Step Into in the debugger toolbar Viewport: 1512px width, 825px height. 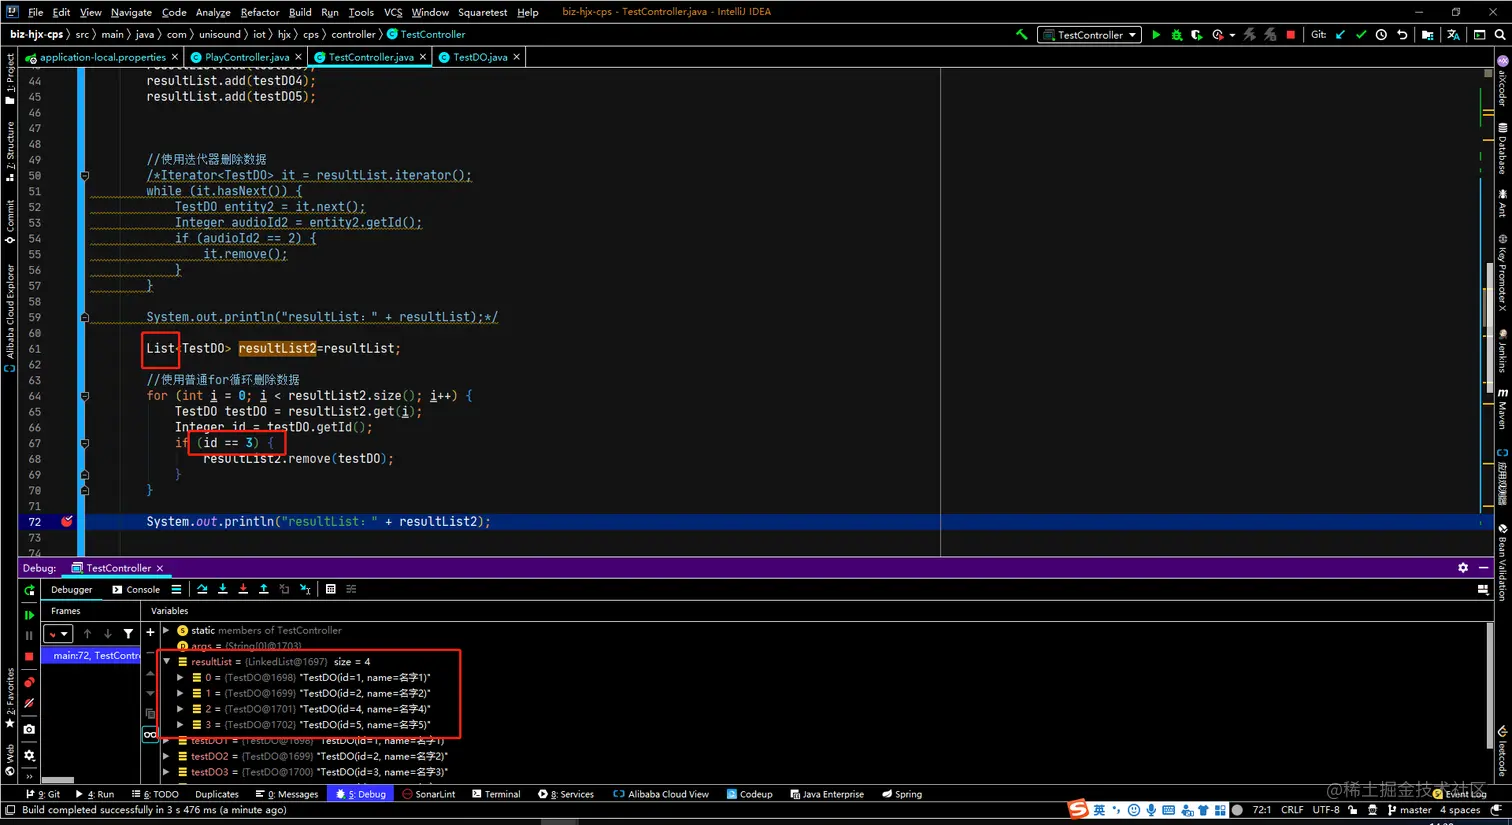tap(223, 589)
